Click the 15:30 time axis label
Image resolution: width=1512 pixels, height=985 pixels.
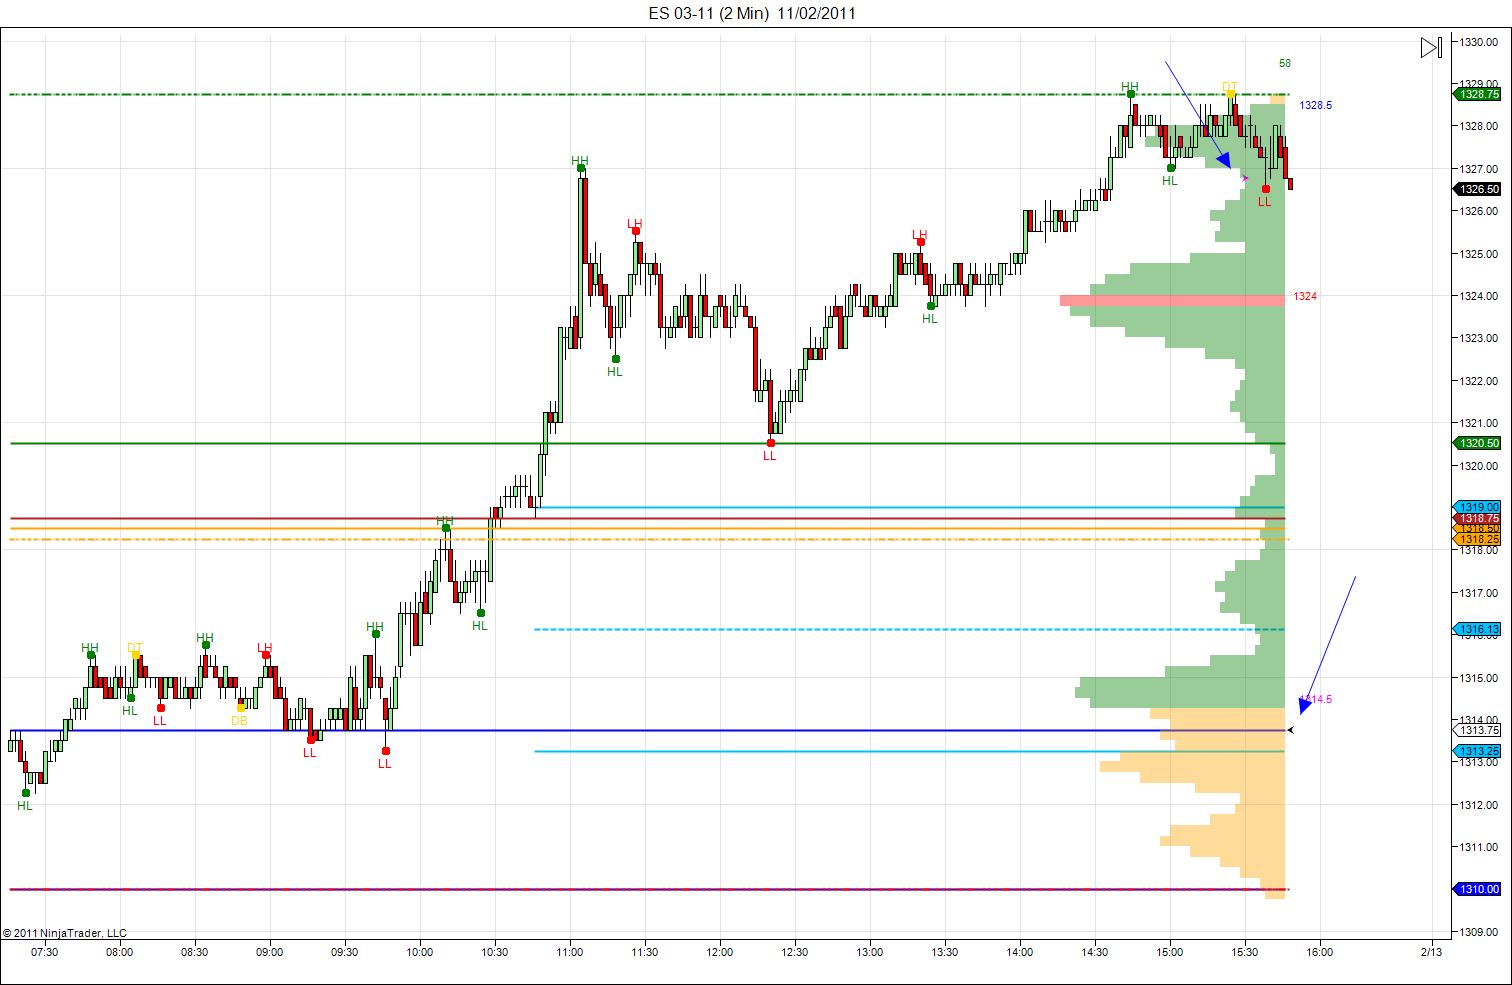click(1245, 952)
